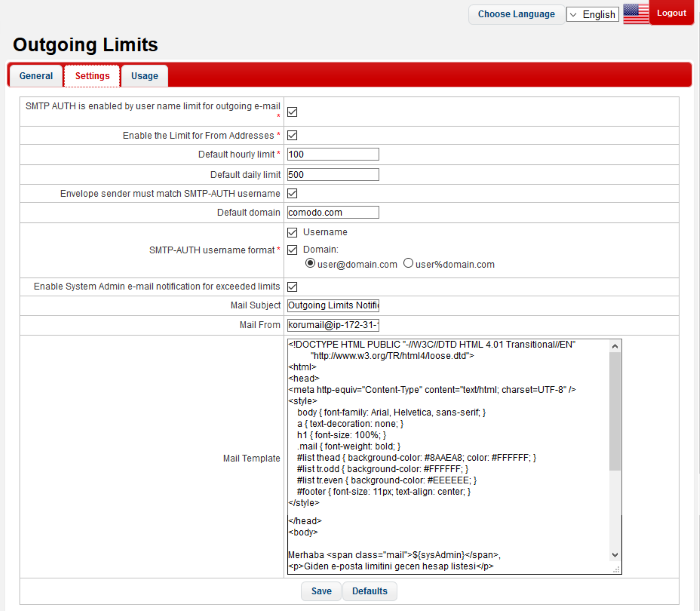
Task: Click the Mail Subject field
Action: [333, 305]
